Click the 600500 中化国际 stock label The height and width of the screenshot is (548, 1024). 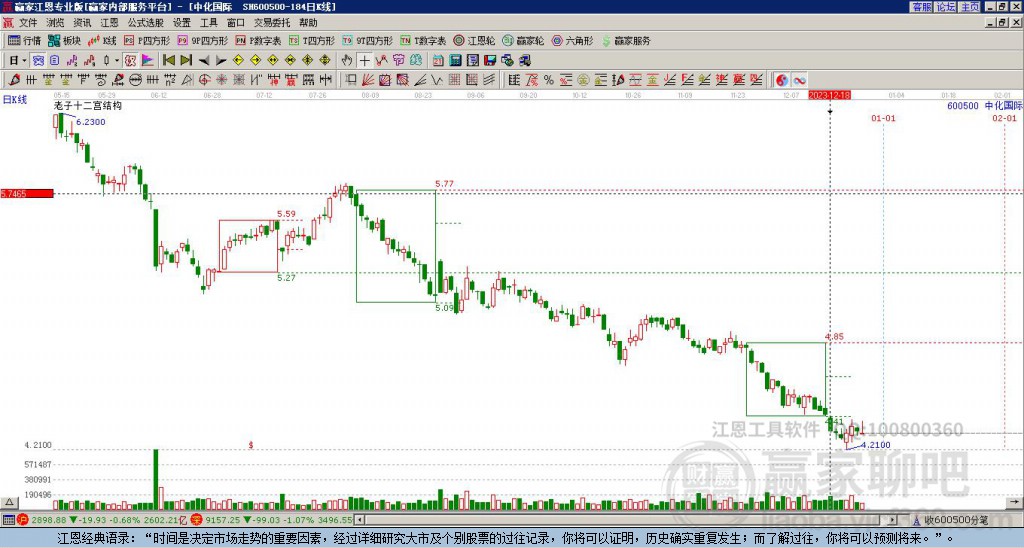(984, 105)
